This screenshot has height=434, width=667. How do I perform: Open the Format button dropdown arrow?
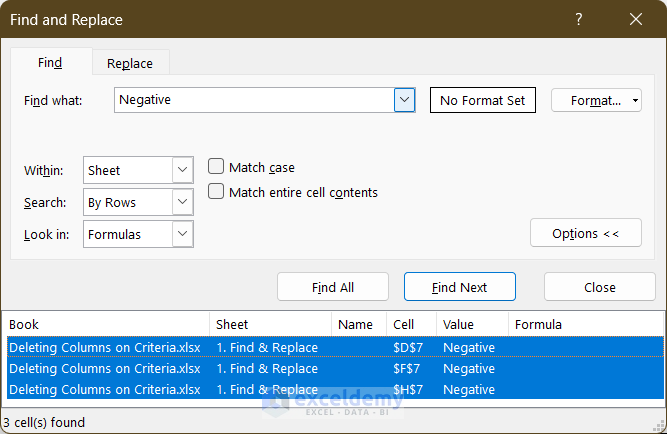[x=636, y=101]
